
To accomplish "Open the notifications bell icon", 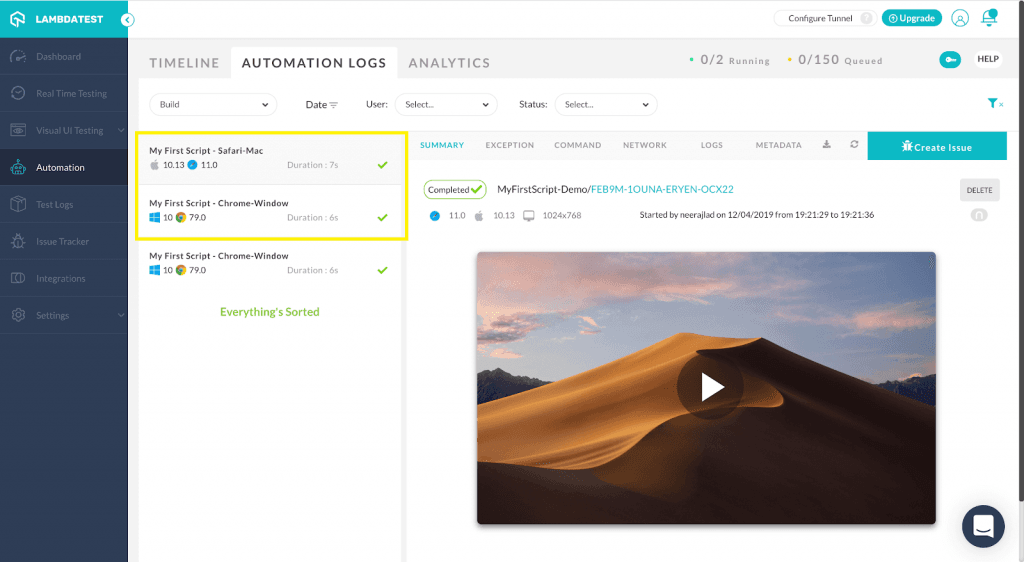I will (x=989, y=18).
